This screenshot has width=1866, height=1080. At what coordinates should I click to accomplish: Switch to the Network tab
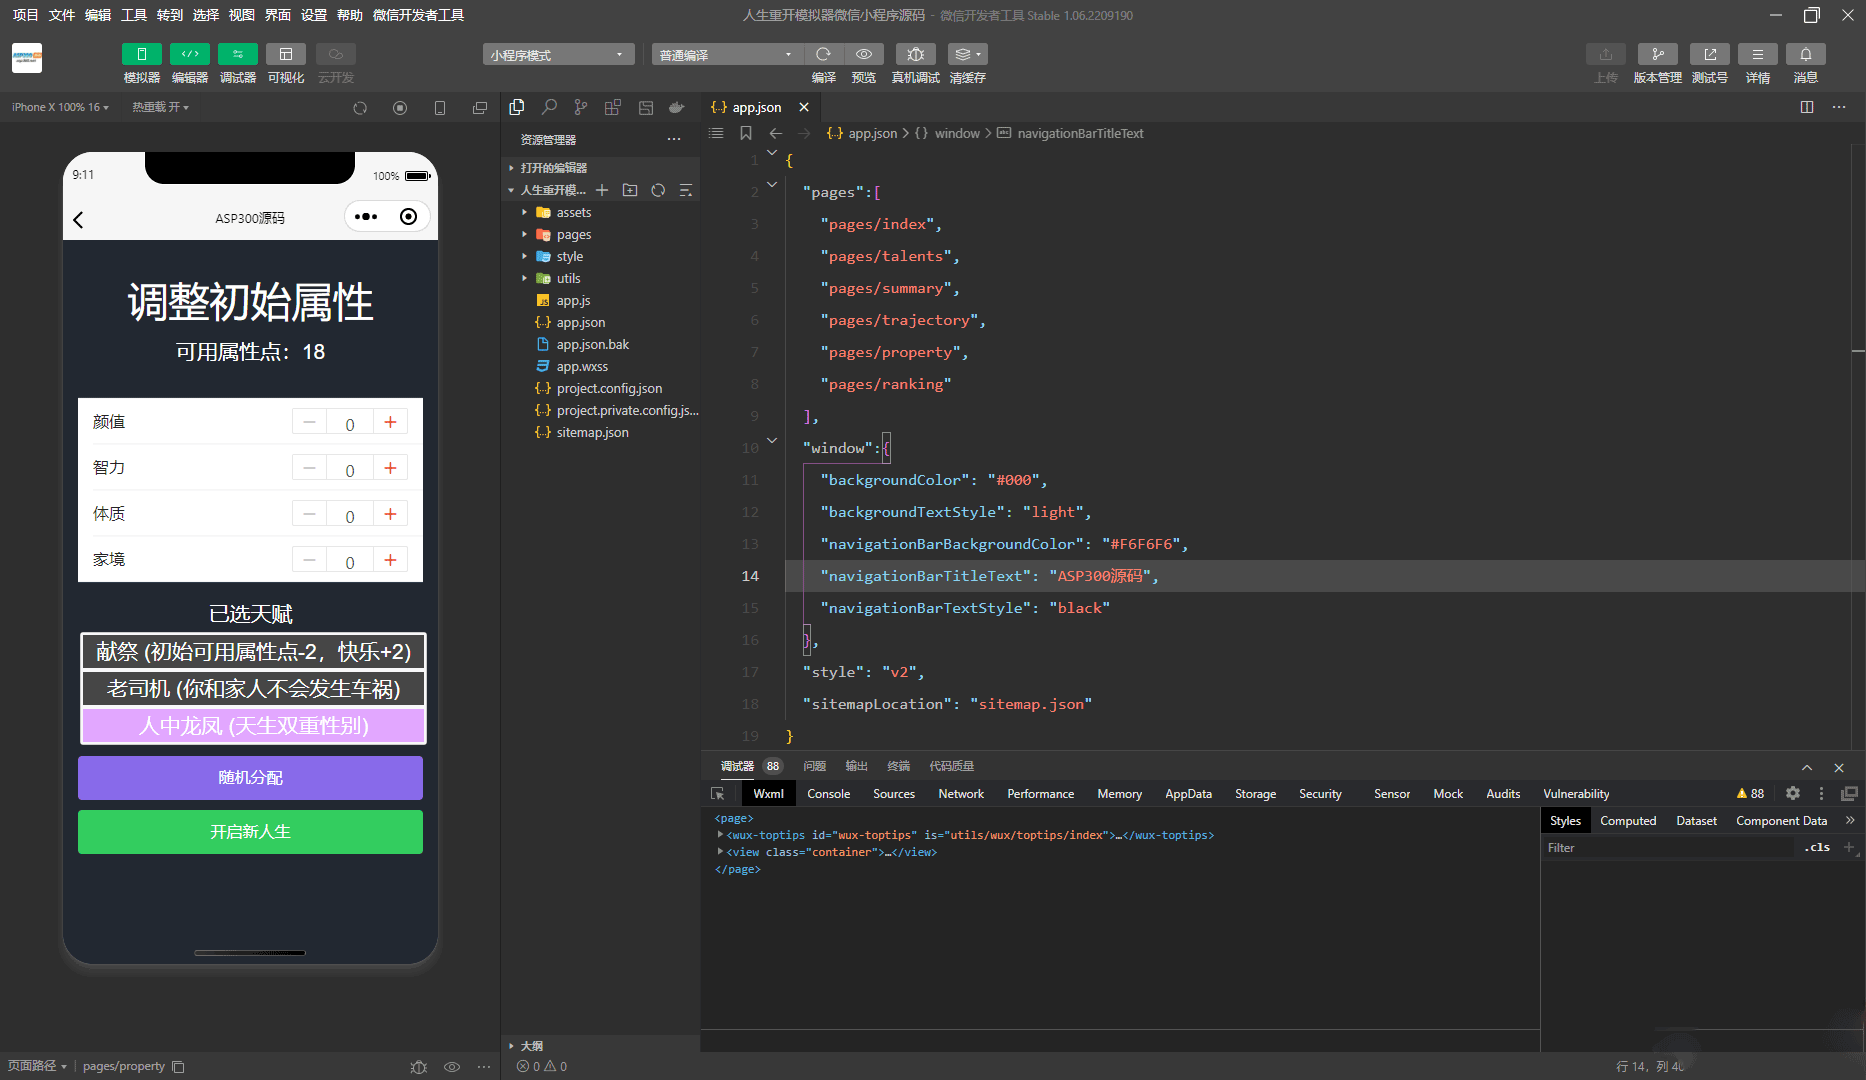coord(961,794)
